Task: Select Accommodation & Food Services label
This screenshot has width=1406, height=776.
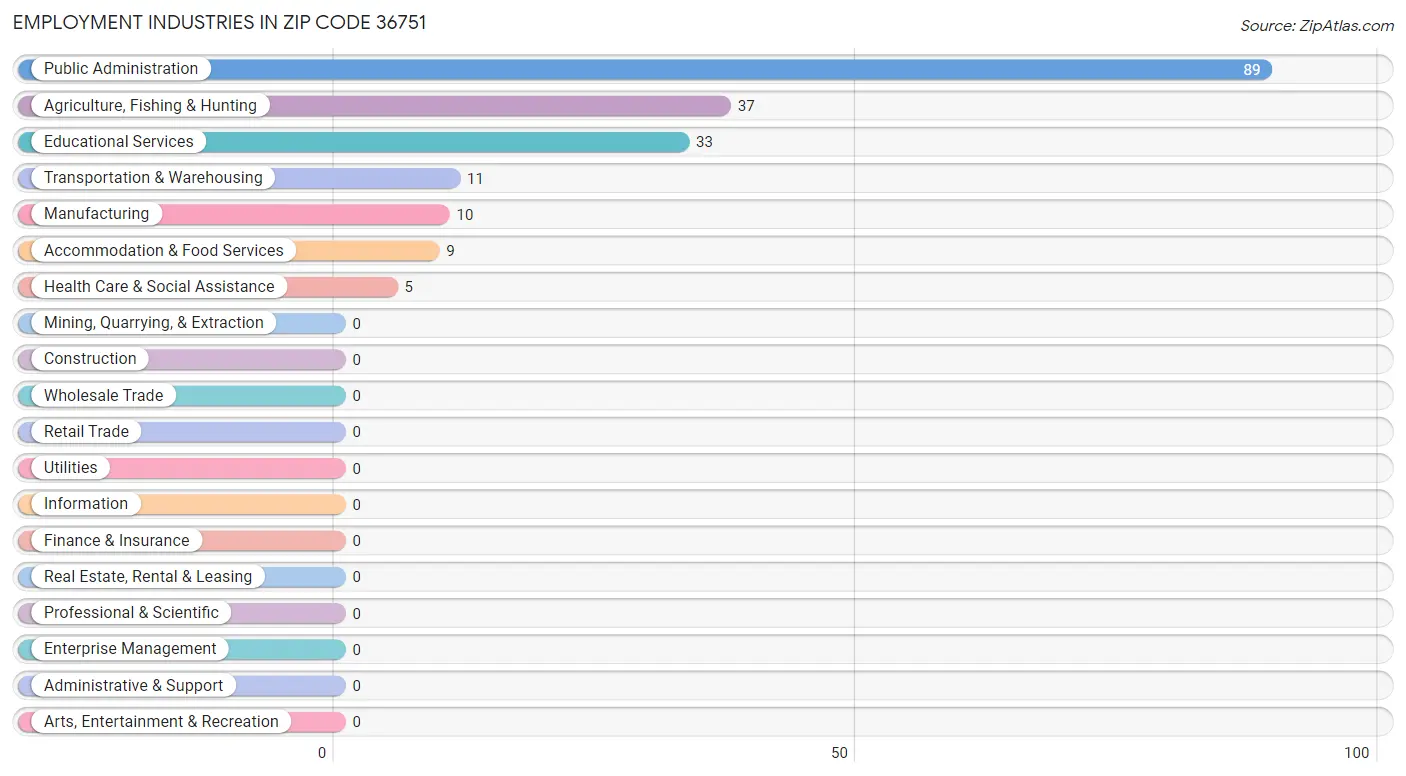Action: [164, 250]
